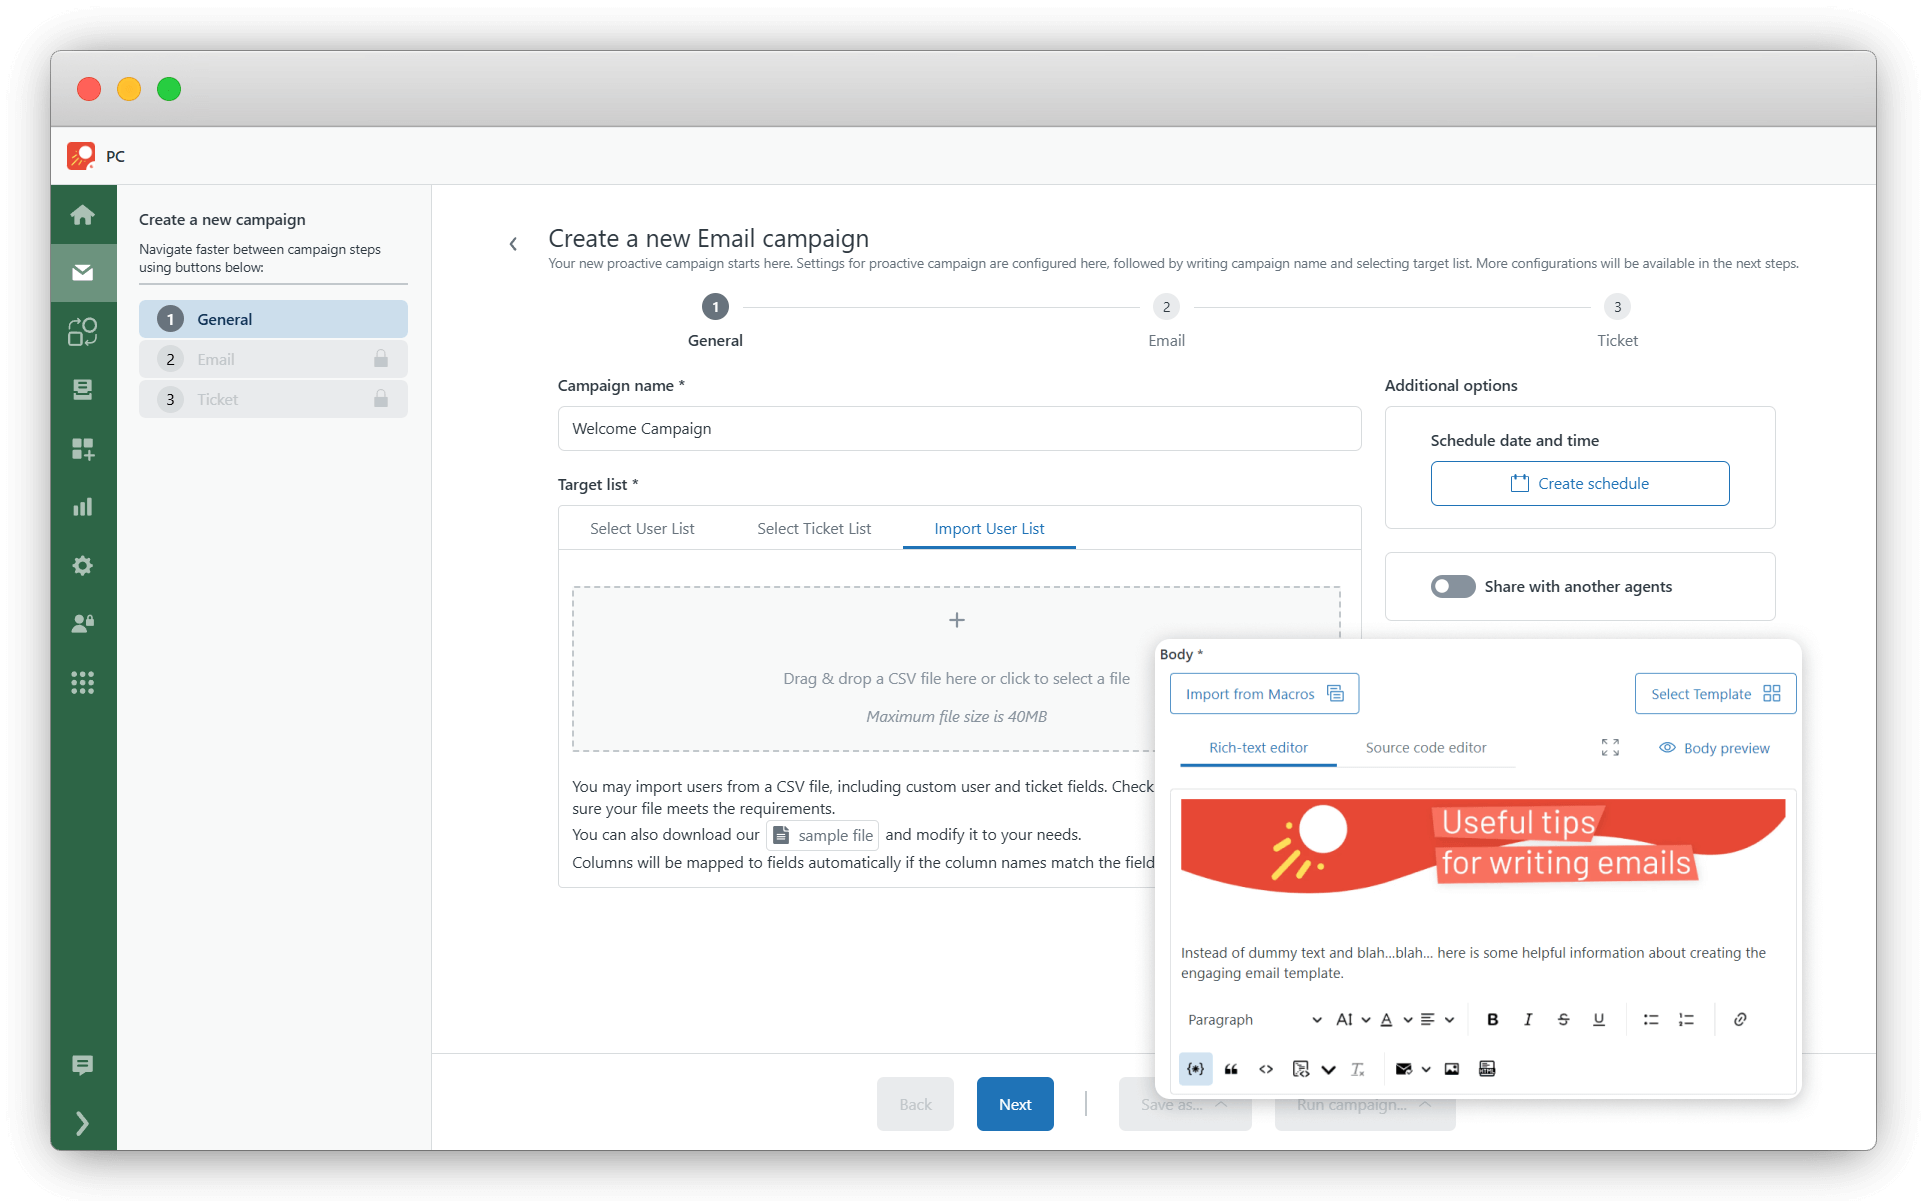
Task: Go back using the arrow beside page title
Action: pos(513,243)
